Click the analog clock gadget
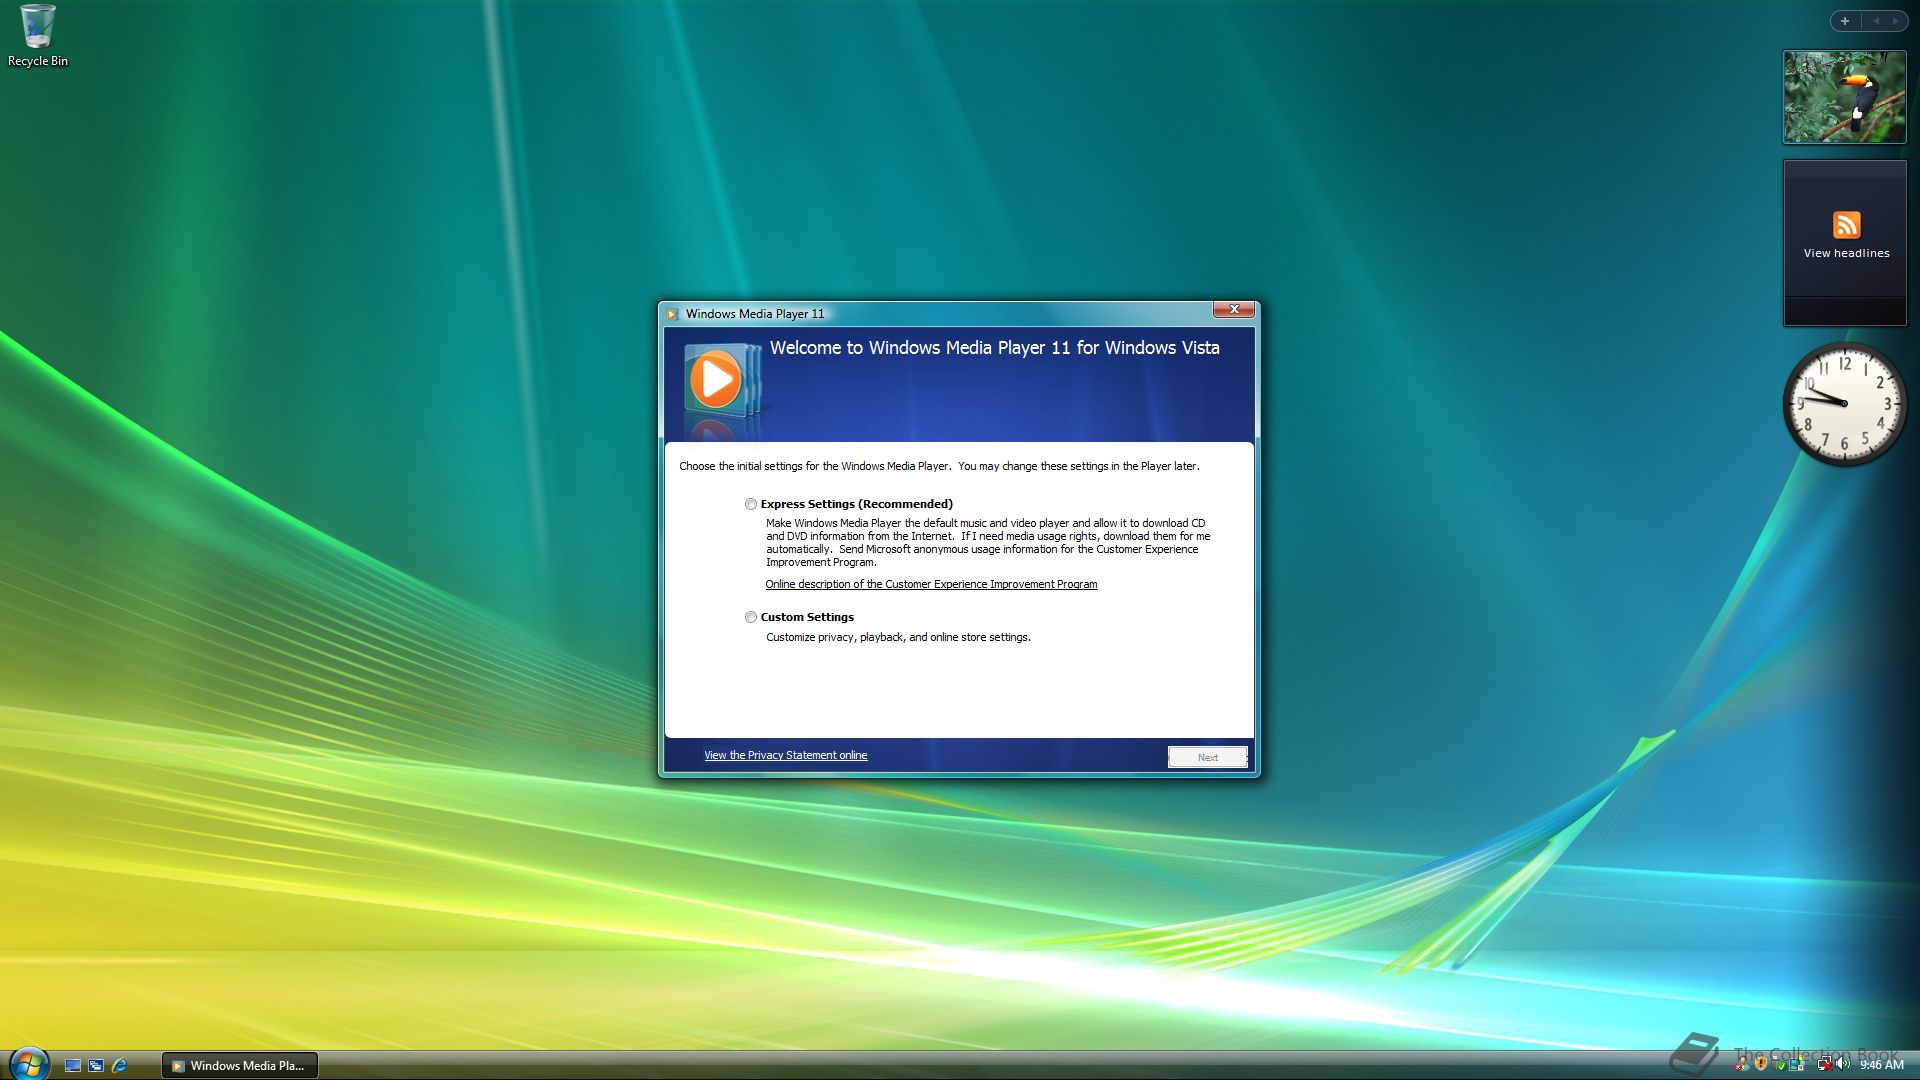This screenshot has width=1920, height=1080. (1844, 403)
